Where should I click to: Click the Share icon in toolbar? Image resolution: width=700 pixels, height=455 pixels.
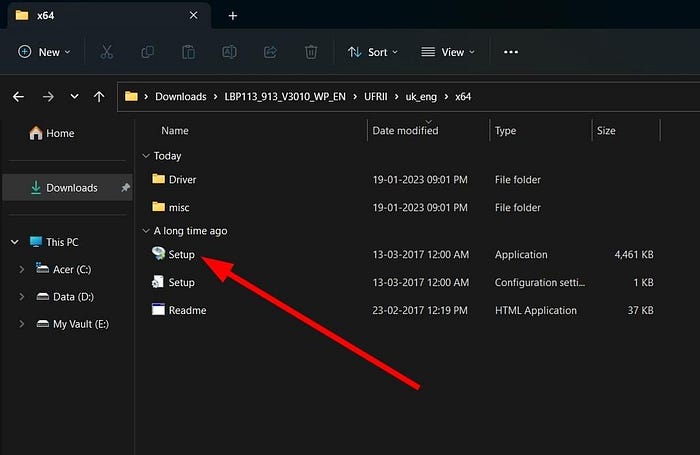click(270, 52)
